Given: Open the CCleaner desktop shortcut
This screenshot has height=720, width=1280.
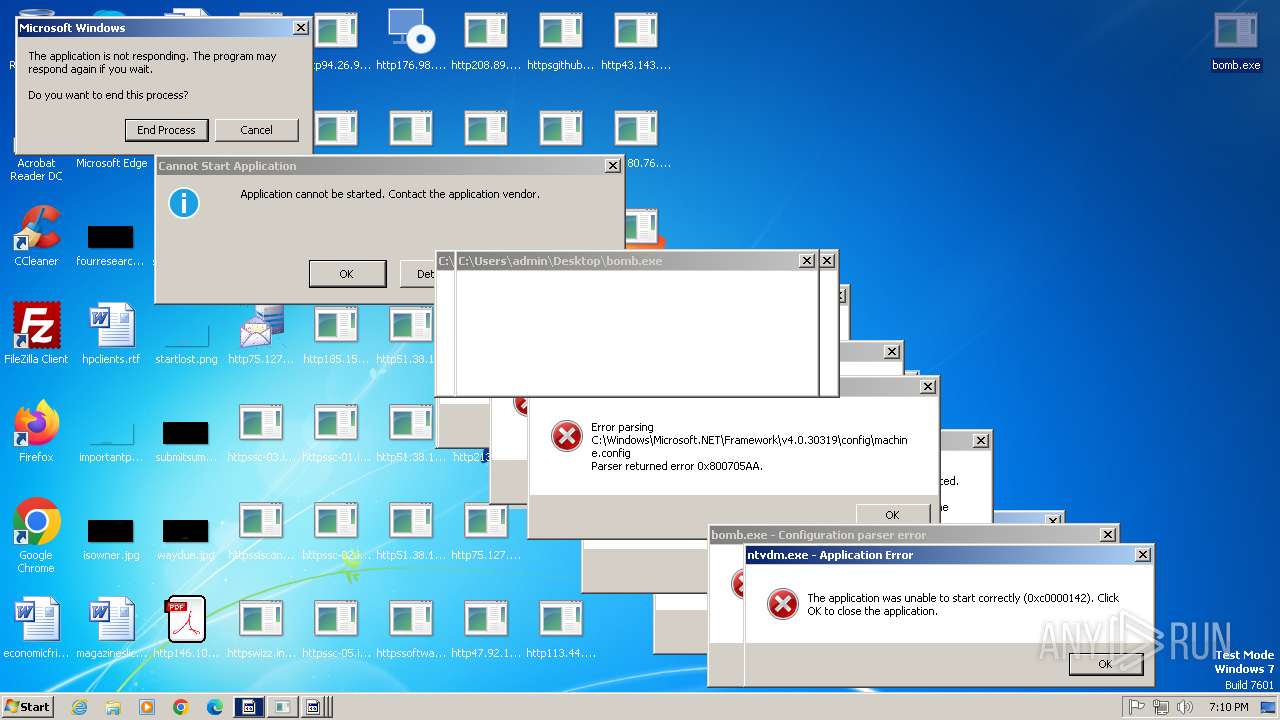Looking at the screenshot, I should (36, 237).
